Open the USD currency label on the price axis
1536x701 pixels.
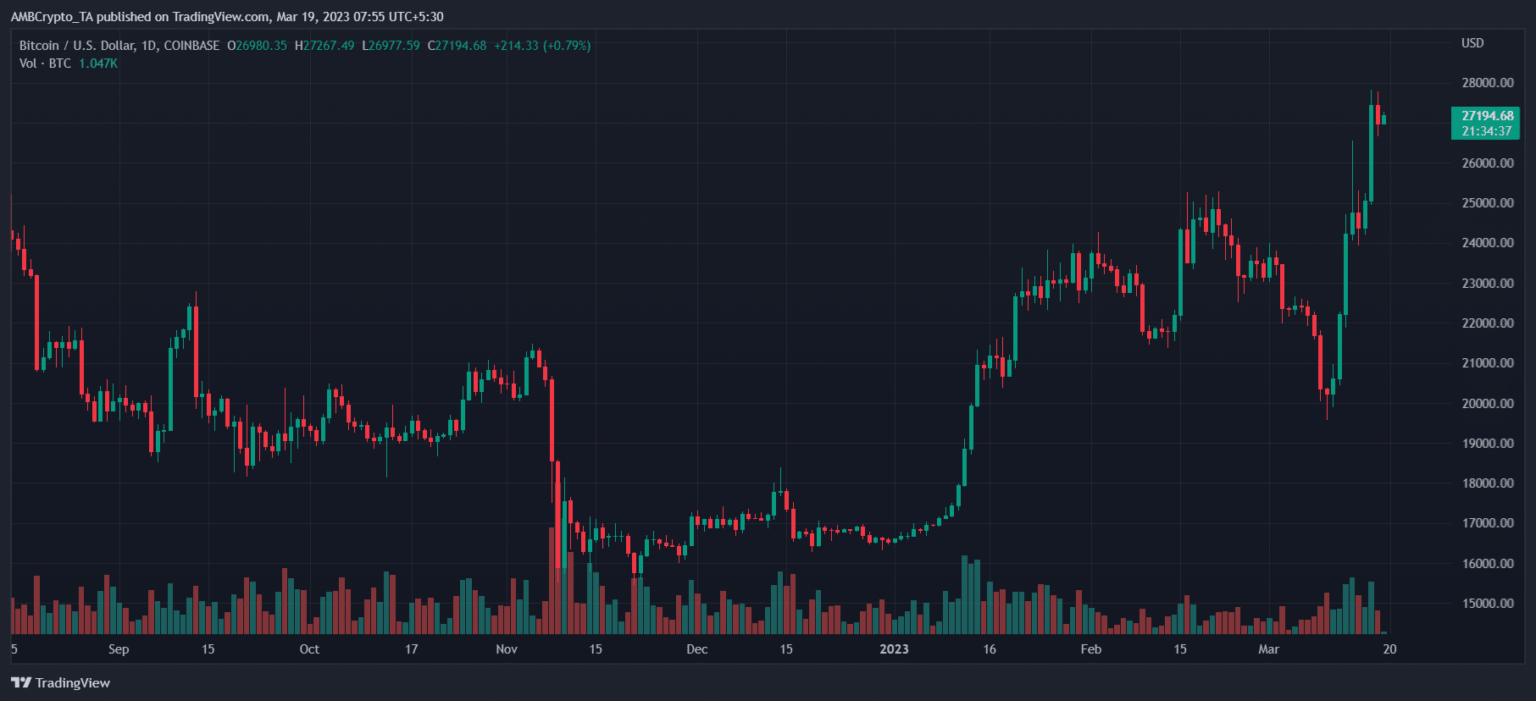(1472, 43)
